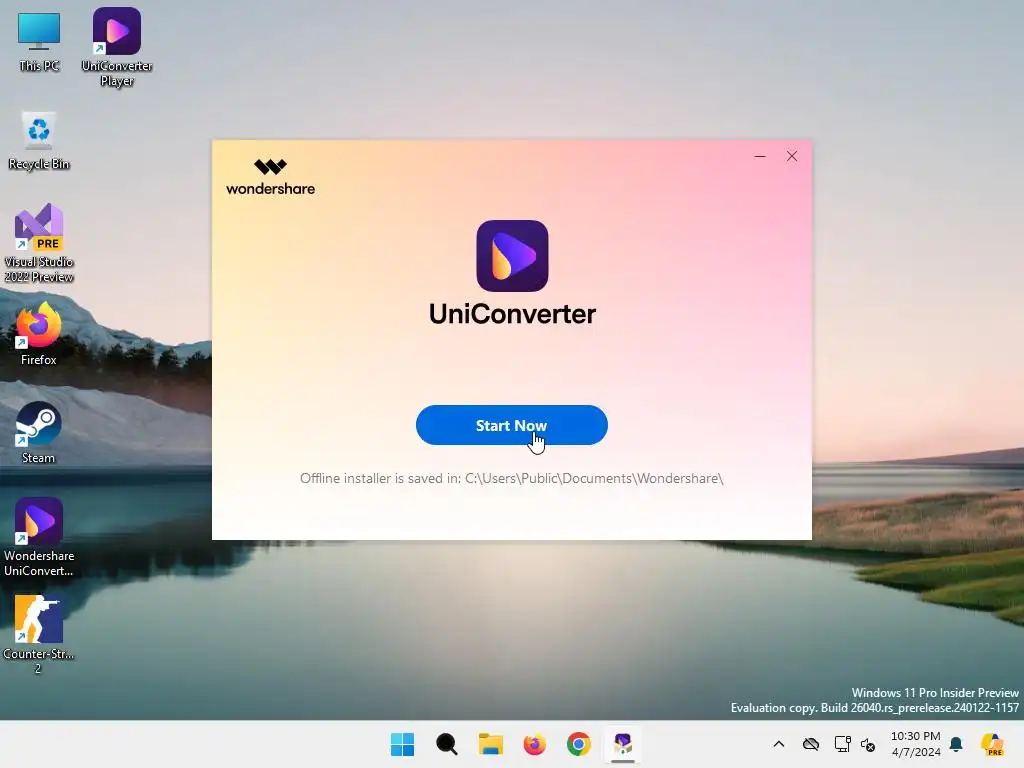The image size is (1024, 768).
Task: Show hidden system tray icons
Action: coord(778,744)
